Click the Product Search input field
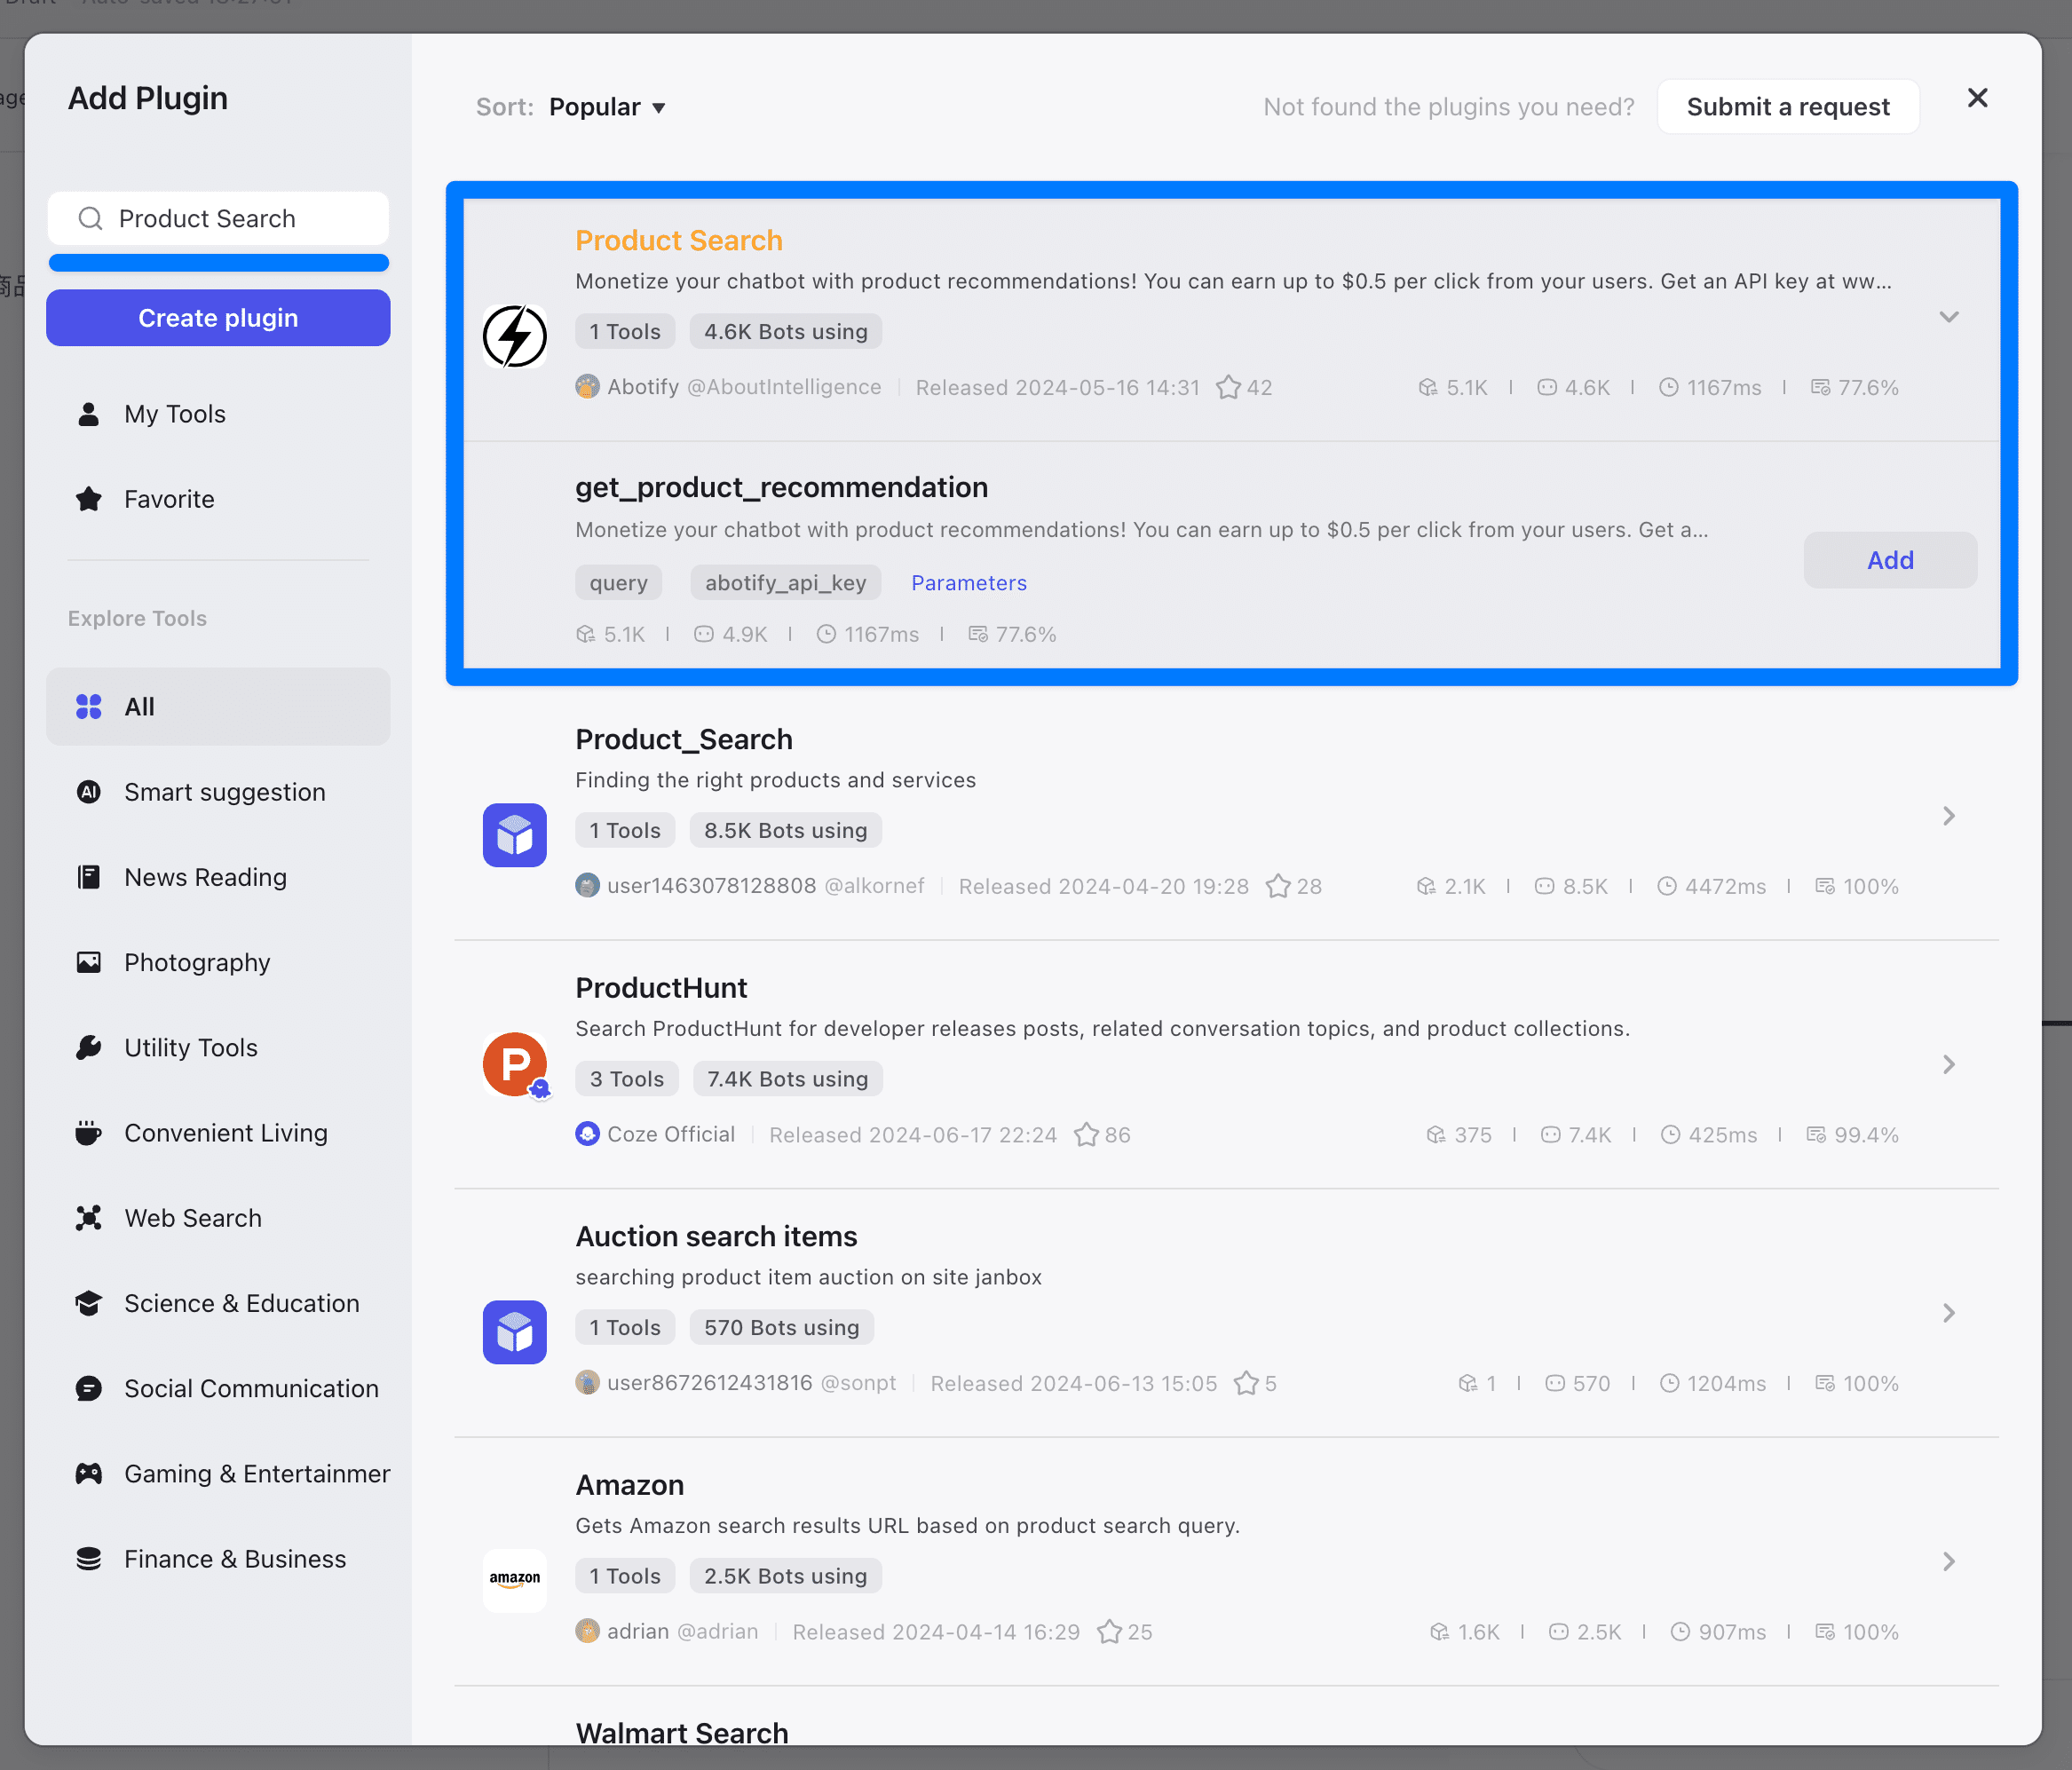This screenshot has height=1770, width=2072. (x=240, y=219)
